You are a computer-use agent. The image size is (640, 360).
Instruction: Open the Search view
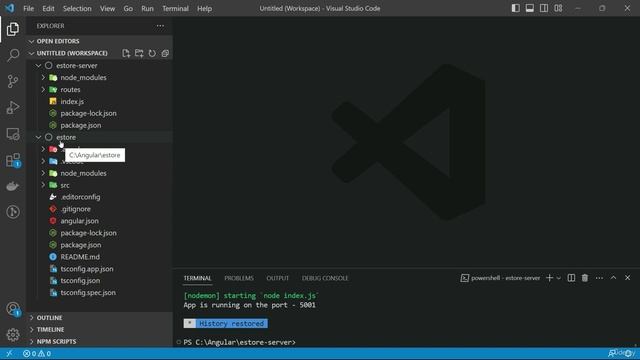pyautogui.click(x=13, y=55)
